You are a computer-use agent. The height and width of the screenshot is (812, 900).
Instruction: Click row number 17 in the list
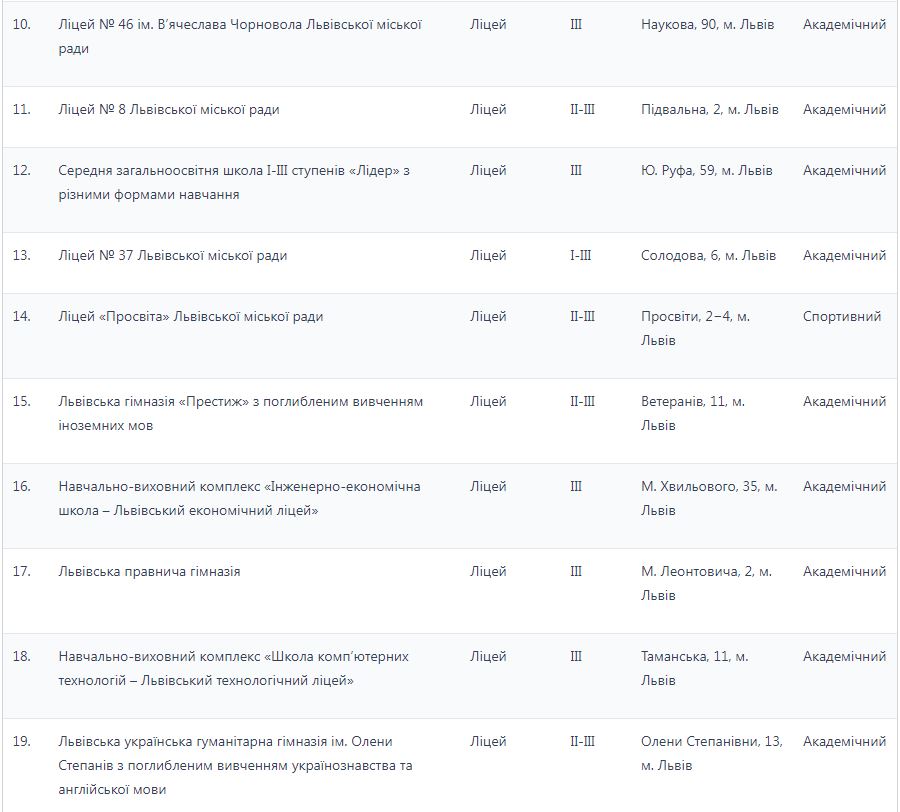click(22, 572)
